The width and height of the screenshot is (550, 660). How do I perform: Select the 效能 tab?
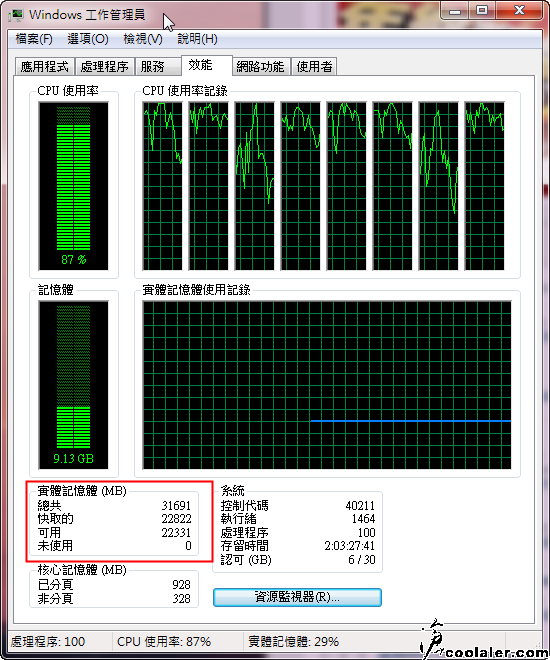coord(206,65)
